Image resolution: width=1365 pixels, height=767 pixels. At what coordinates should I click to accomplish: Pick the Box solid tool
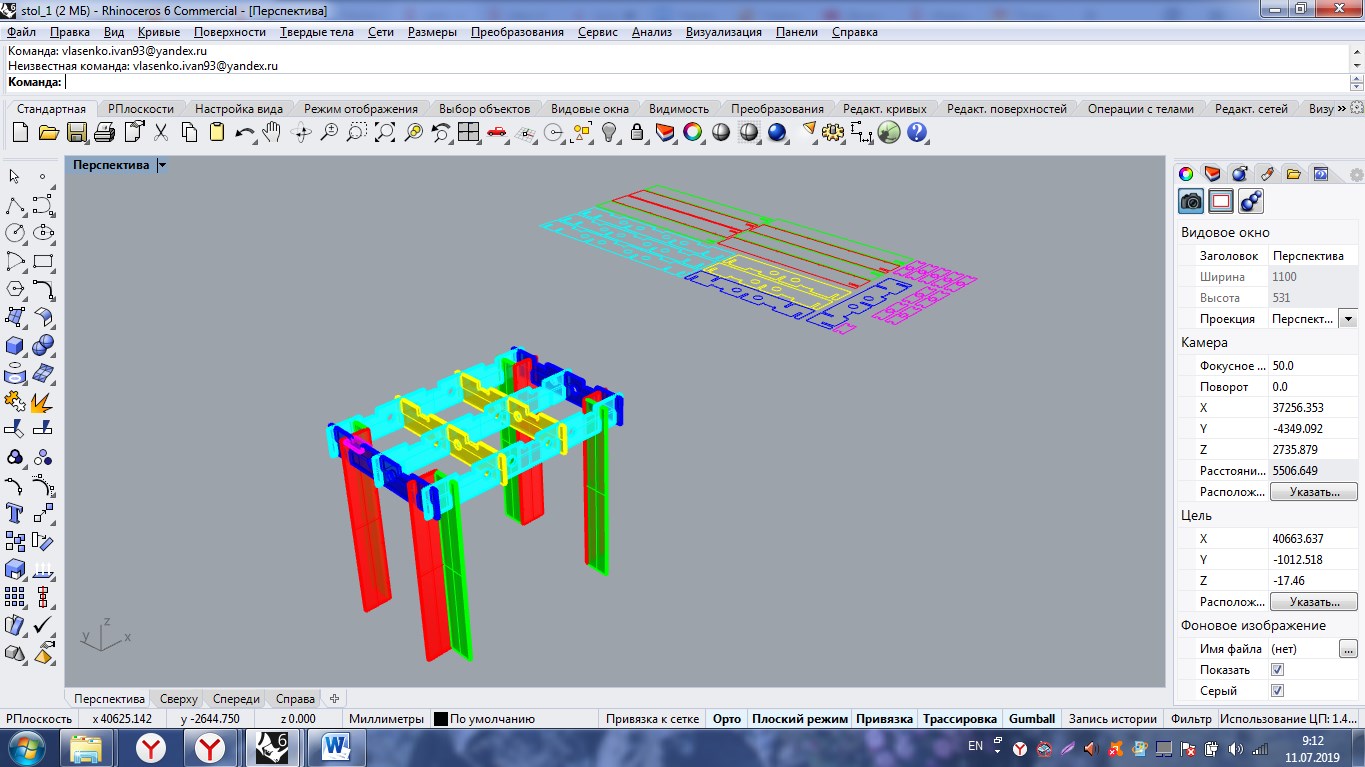[15, 345]
